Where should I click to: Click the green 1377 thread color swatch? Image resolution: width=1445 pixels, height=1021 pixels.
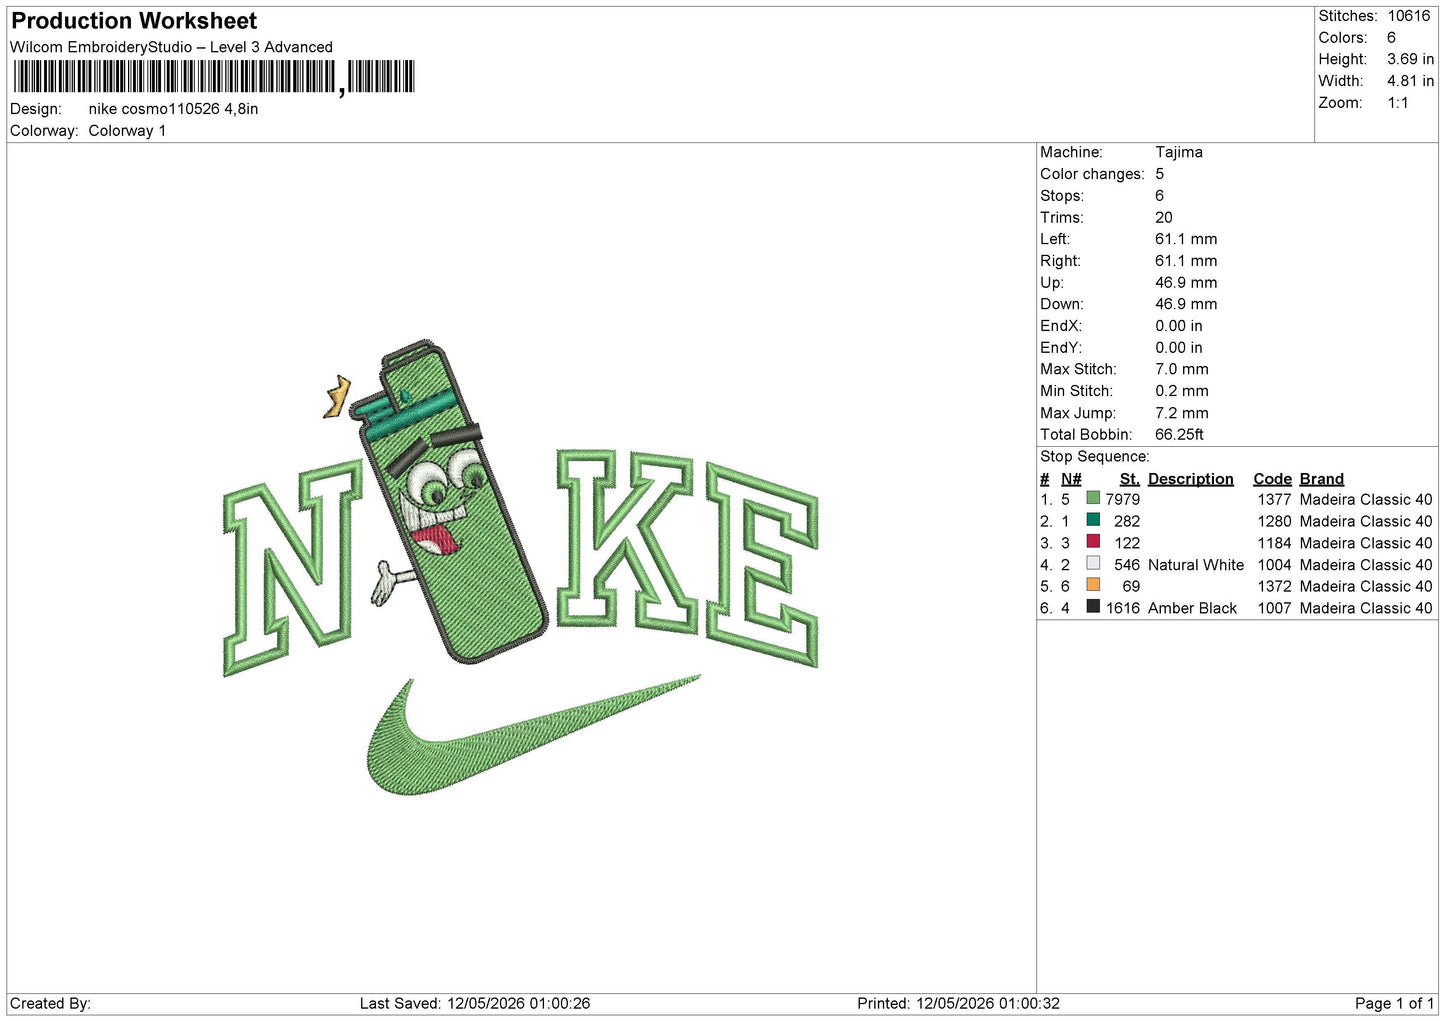[x=1093, y=498]
